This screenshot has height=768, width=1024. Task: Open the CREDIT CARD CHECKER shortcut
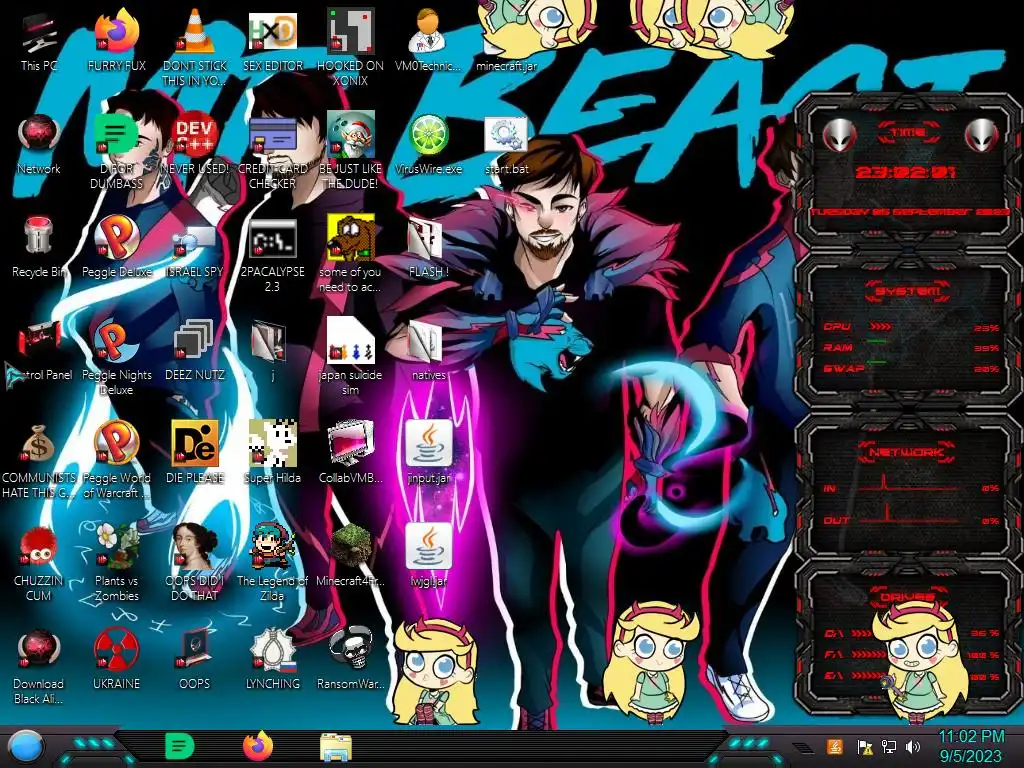[273, 135]
